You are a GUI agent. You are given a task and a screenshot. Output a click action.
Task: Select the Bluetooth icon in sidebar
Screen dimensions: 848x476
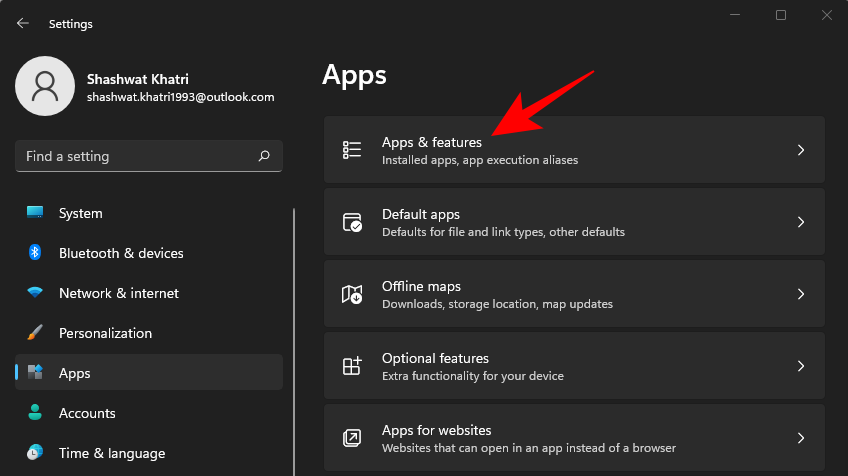click(35, 252)
